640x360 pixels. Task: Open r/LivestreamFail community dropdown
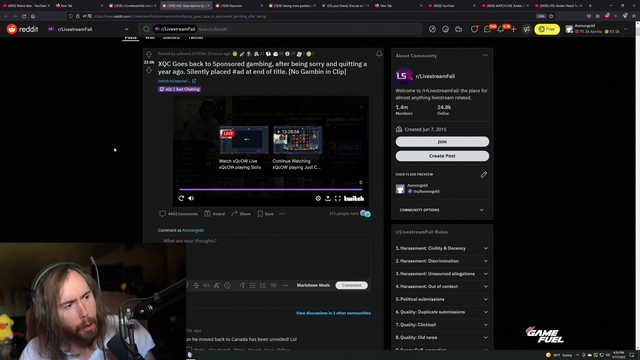coord(88,29)
